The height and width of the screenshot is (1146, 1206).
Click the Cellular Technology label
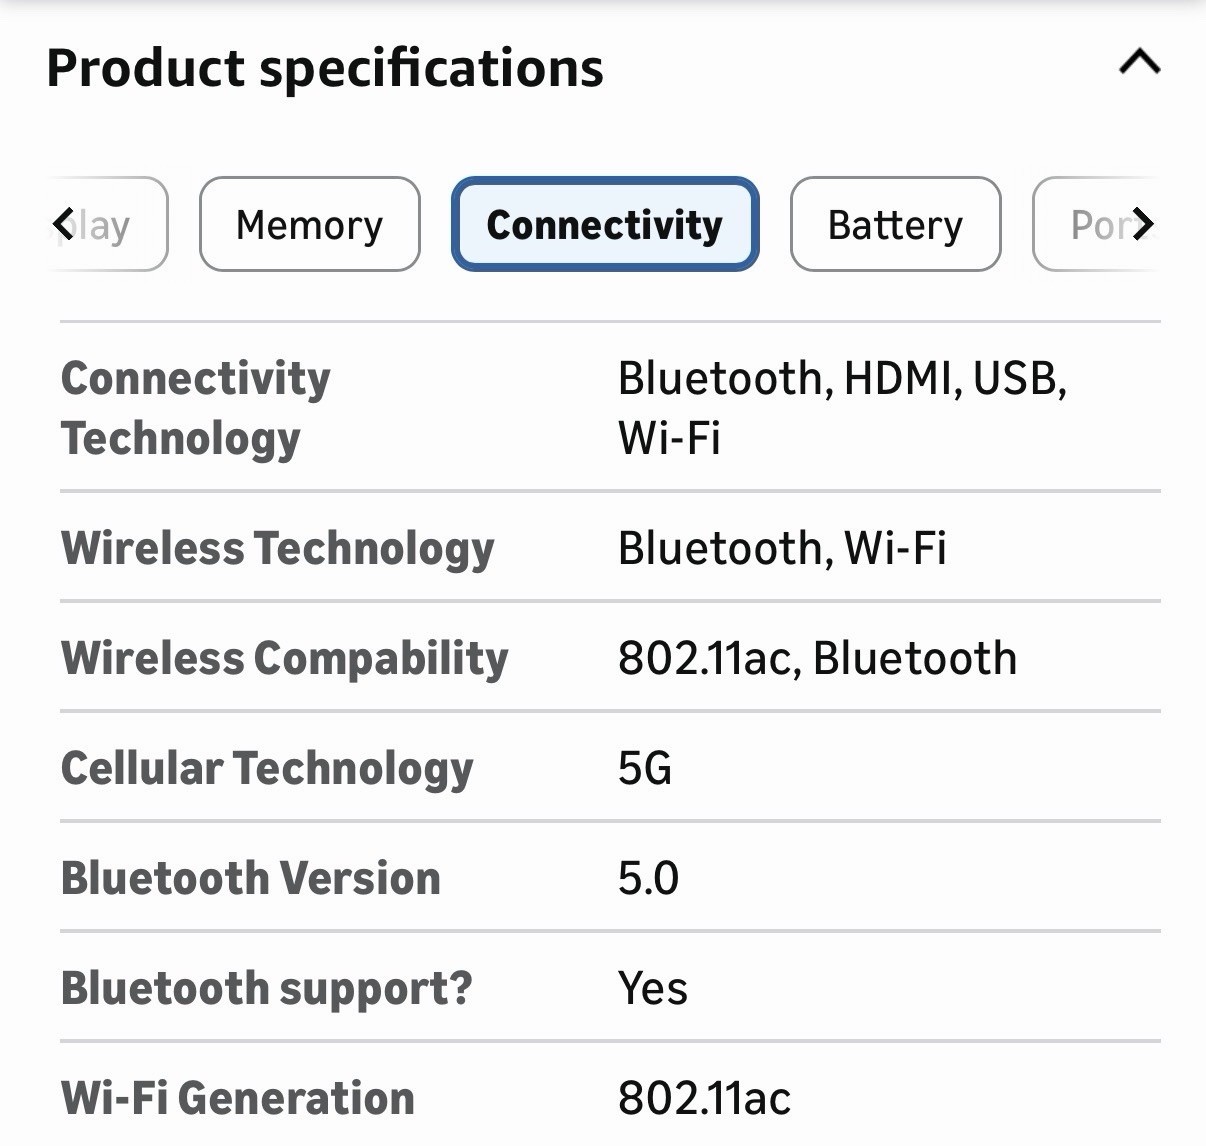click(267, 768)
